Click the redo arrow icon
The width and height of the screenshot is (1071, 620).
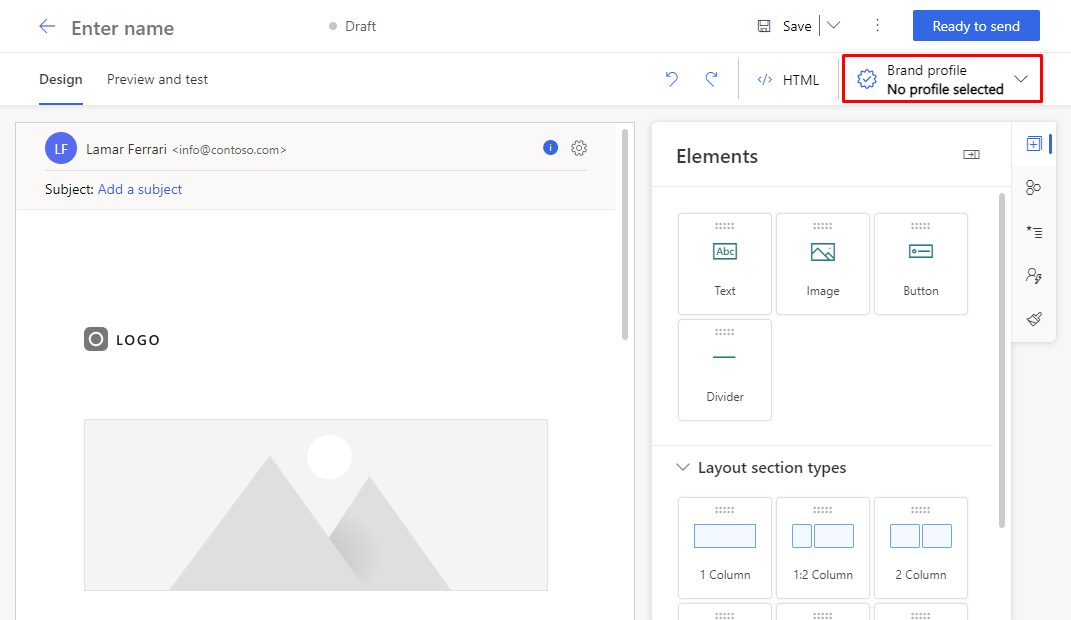[711, 79]
